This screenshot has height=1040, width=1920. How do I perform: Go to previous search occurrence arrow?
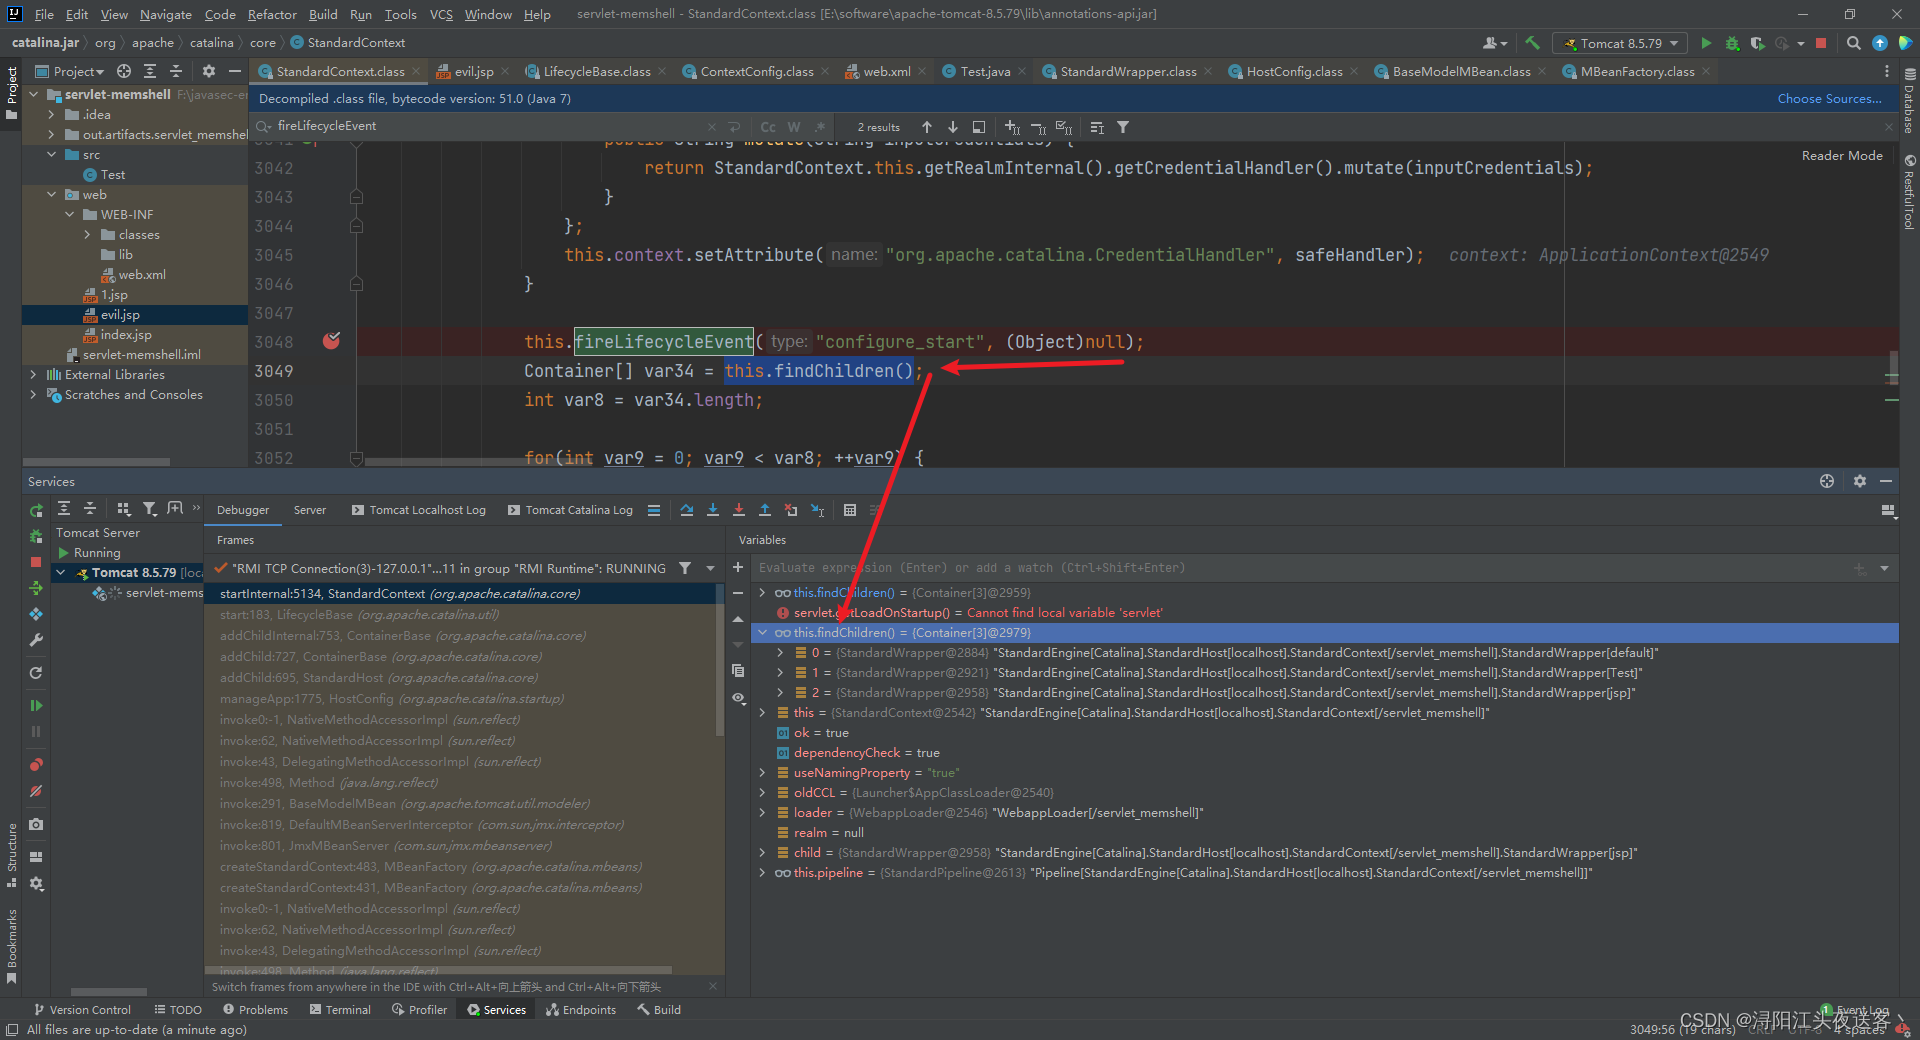coord(927,127)
